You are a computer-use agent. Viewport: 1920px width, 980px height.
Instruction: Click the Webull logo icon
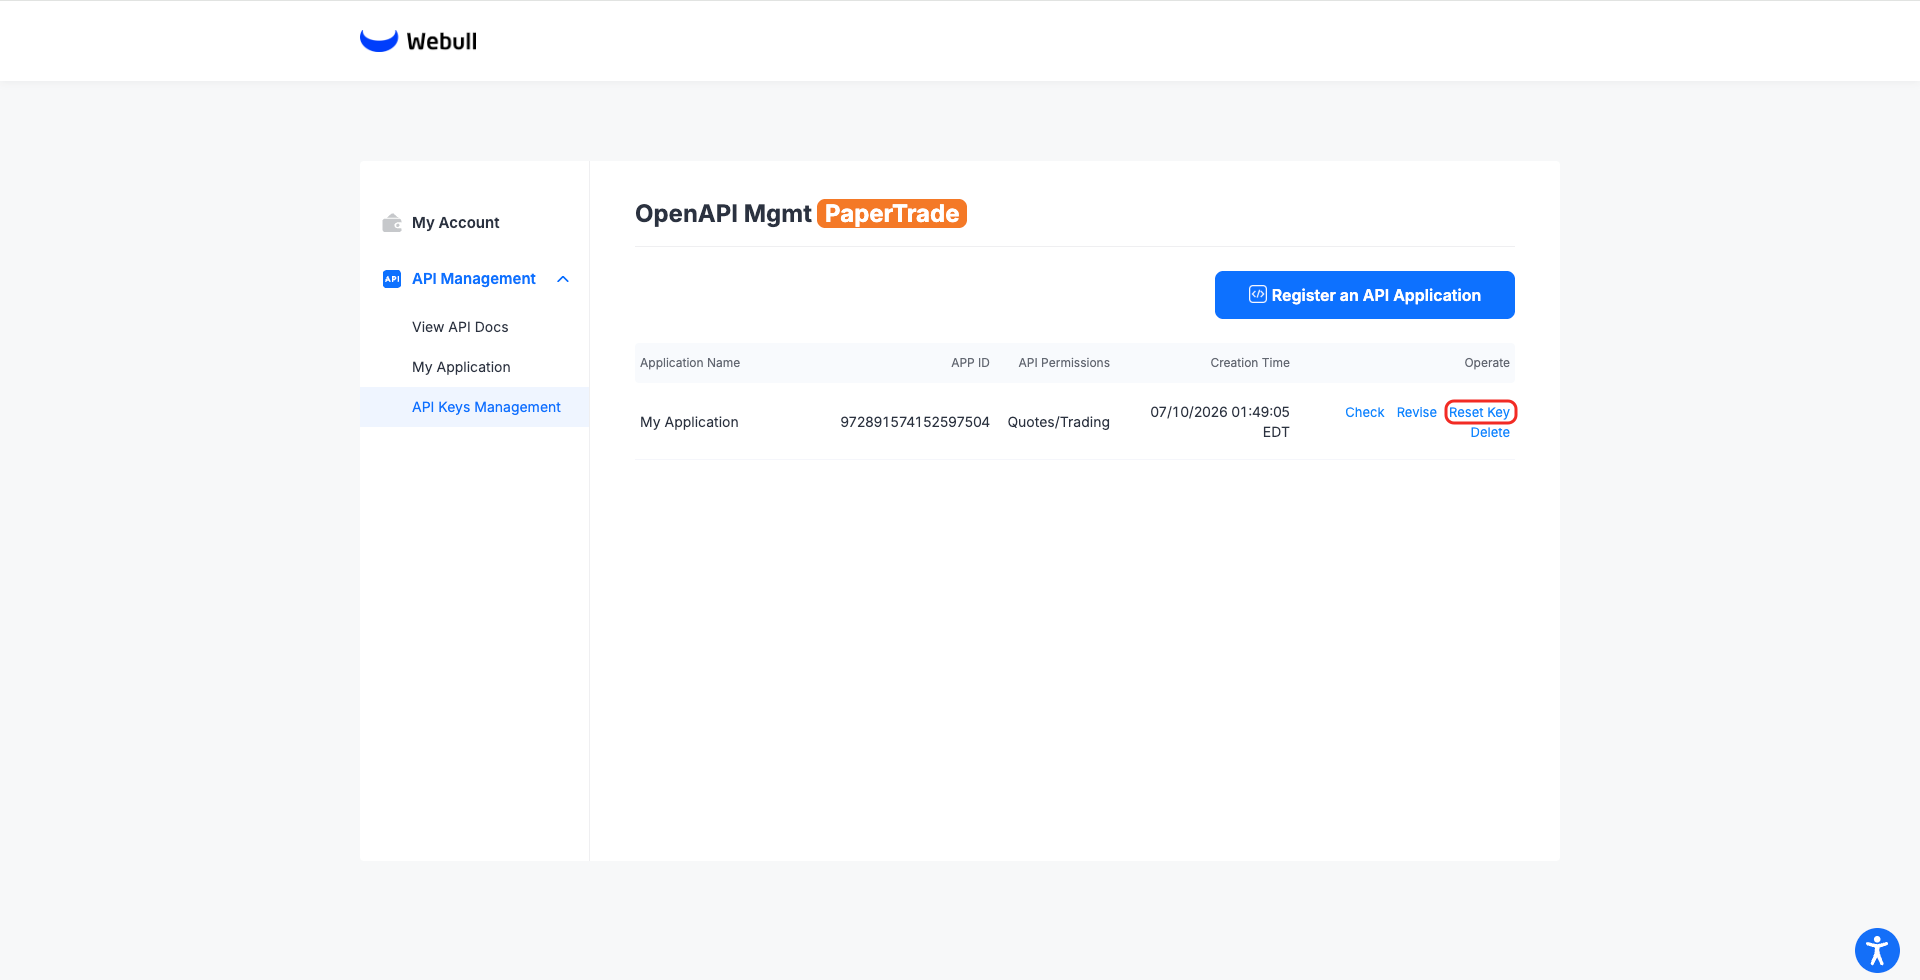coord(379,40)
